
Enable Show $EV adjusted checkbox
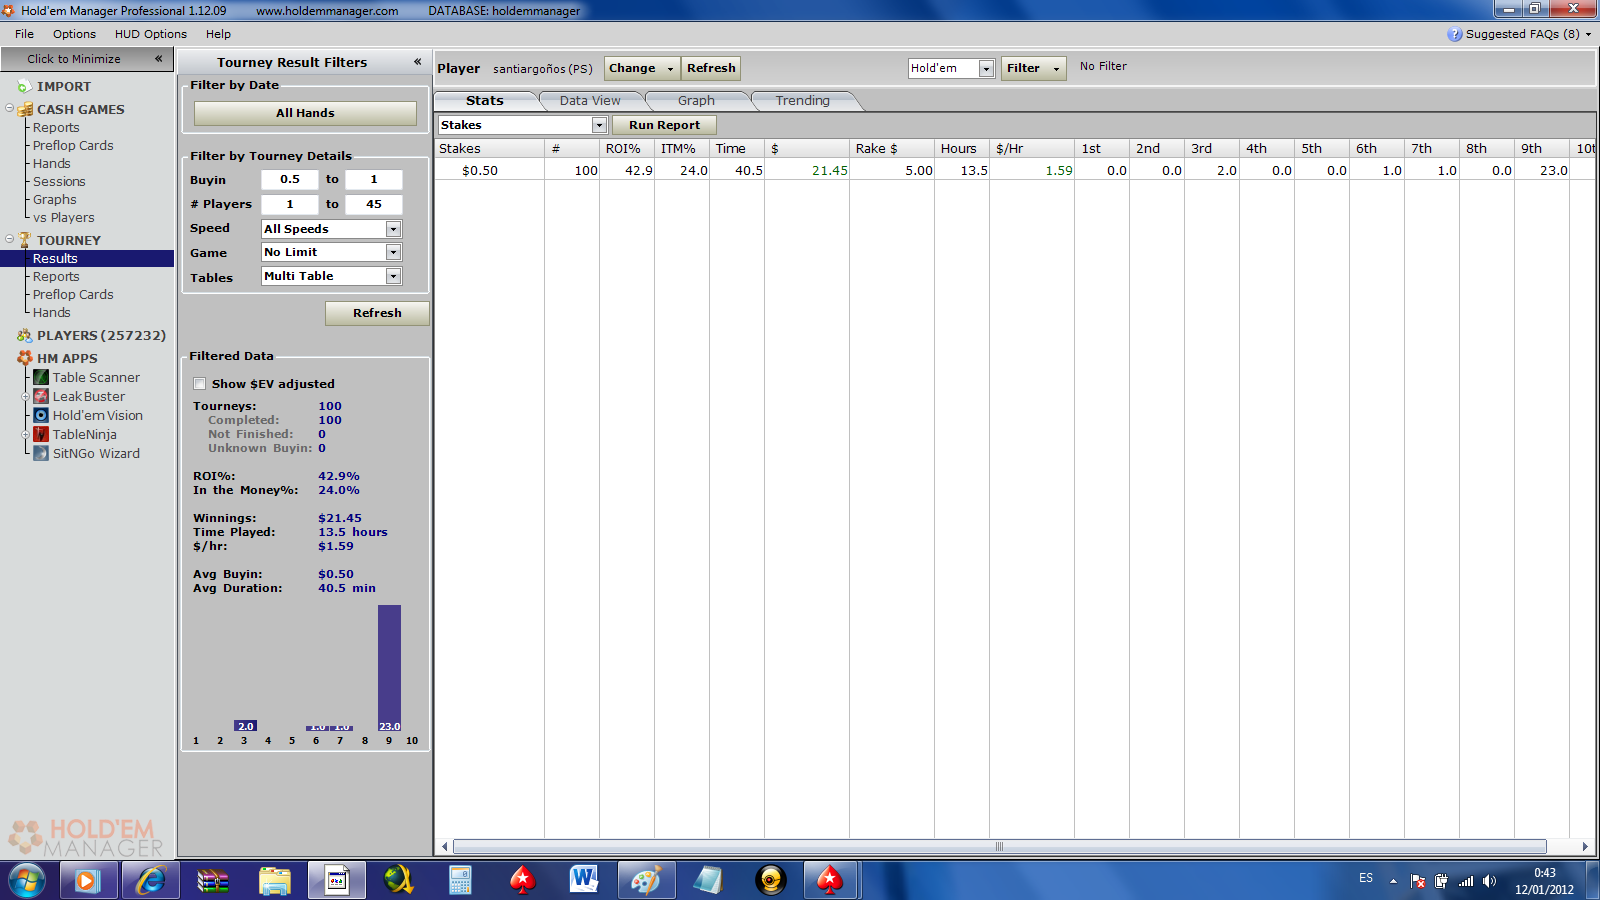(x=199, y=384)
